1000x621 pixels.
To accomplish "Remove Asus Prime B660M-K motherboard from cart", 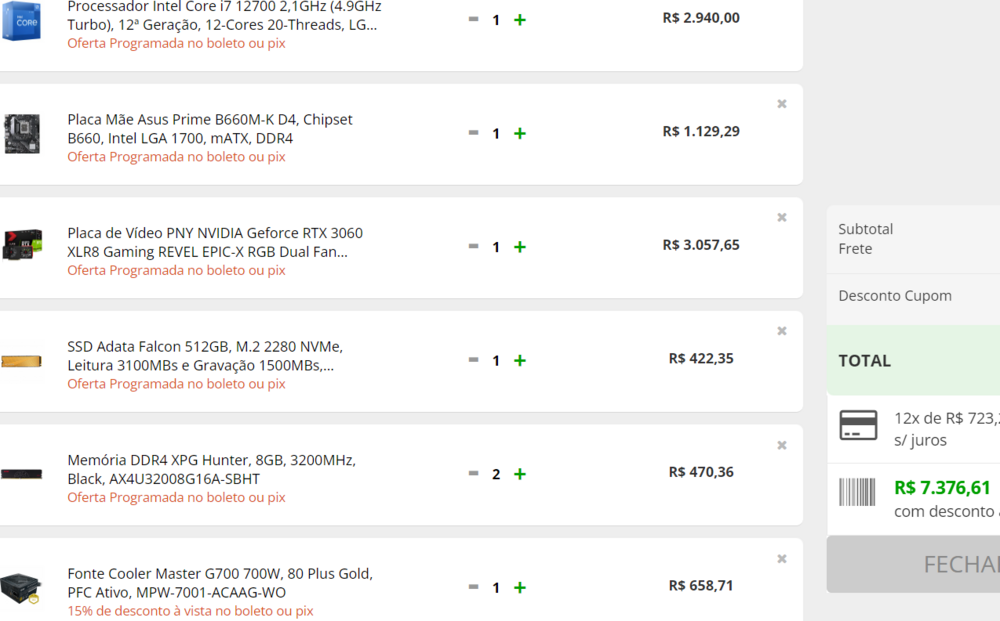I will [782, 104].
